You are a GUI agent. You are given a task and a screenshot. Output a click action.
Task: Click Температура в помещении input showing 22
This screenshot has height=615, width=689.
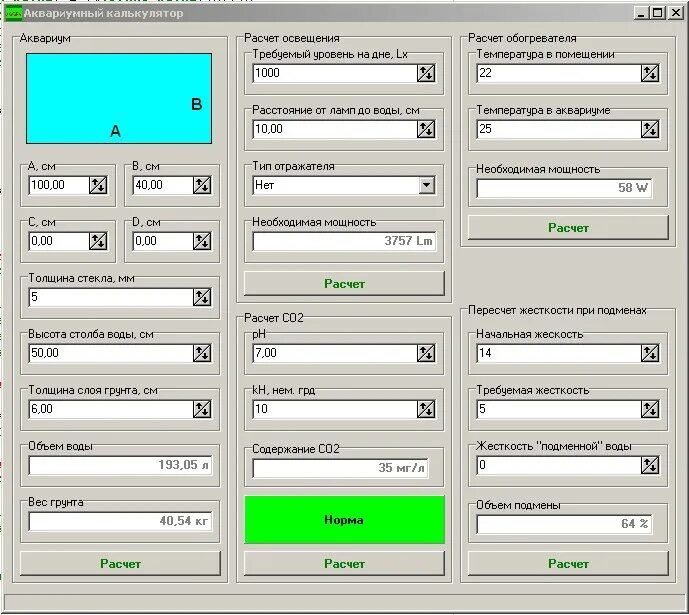pyautogui.click(x=559, y=73)
